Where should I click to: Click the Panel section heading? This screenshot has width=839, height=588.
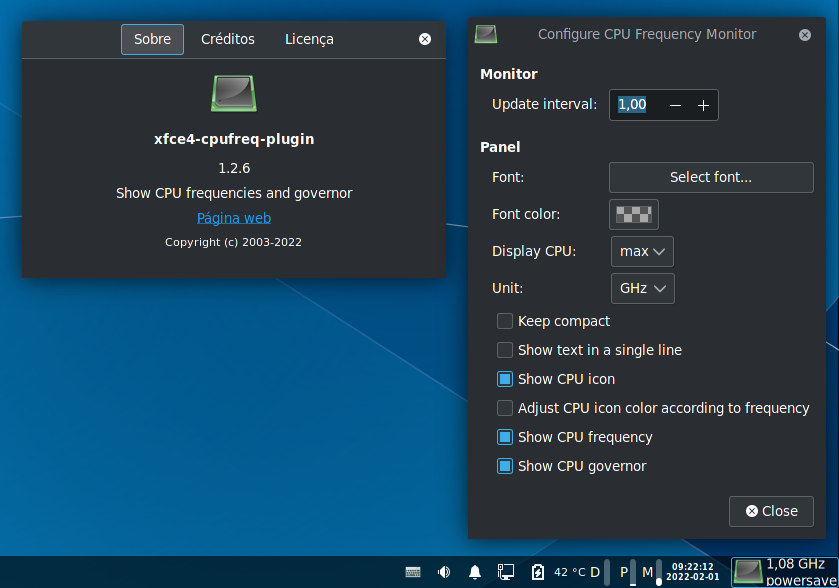pos(500,147)
